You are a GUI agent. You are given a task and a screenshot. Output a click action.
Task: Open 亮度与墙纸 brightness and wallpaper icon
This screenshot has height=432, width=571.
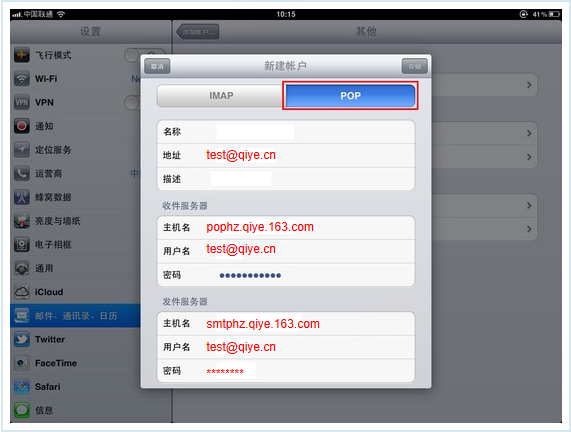[22, 221]
